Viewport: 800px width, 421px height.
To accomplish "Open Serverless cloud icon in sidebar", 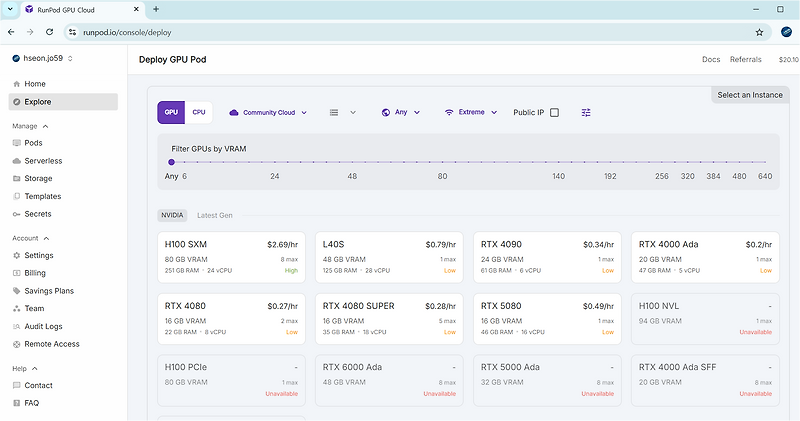I will [x=16, y=161].
